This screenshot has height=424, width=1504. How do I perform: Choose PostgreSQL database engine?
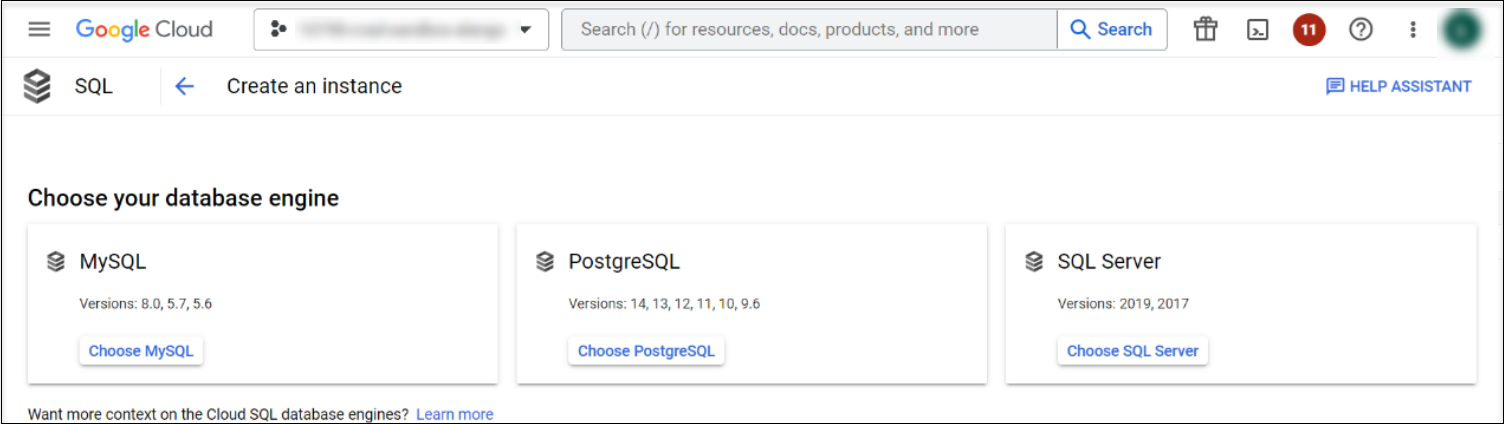(646, 351)
